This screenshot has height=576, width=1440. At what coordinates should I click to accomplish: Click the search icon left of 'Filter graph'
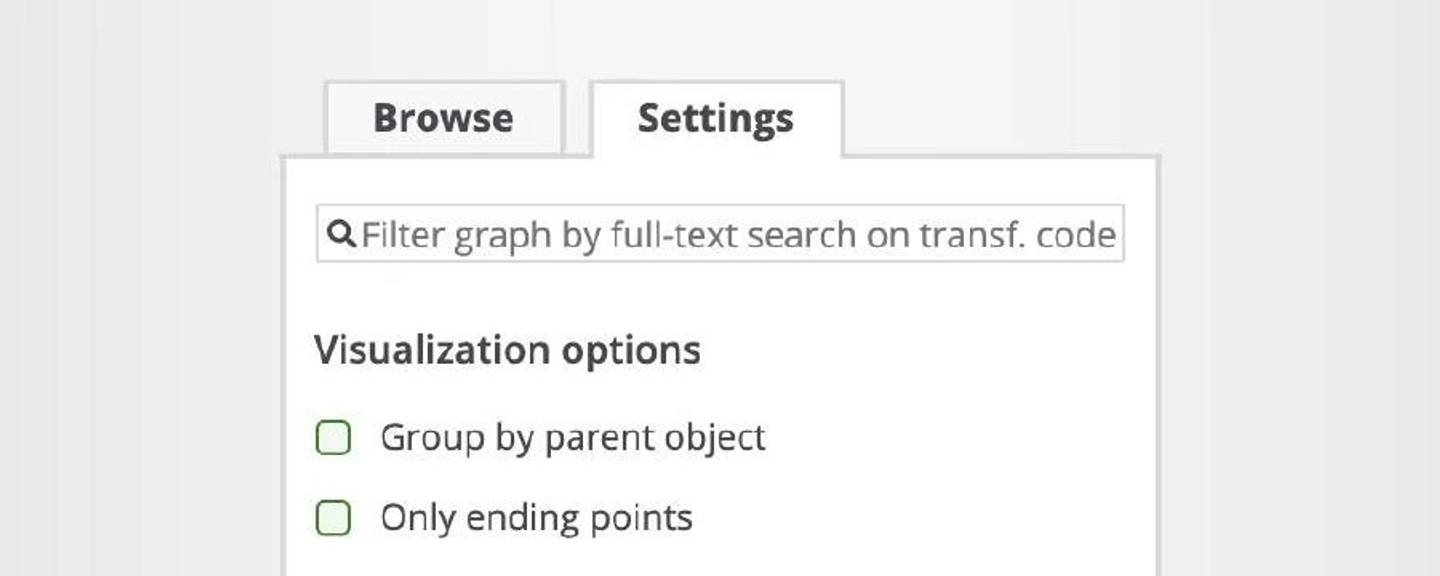point(342,235)
